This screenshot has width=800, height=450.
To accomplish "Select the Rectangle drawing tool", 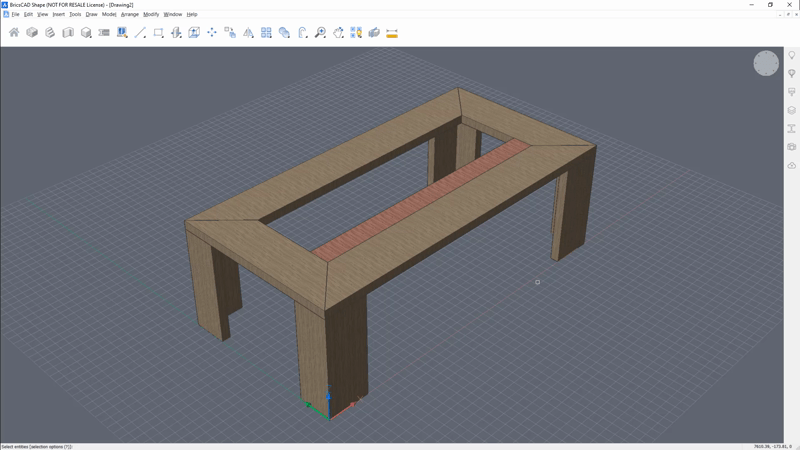I will click(x=158, y=33).
